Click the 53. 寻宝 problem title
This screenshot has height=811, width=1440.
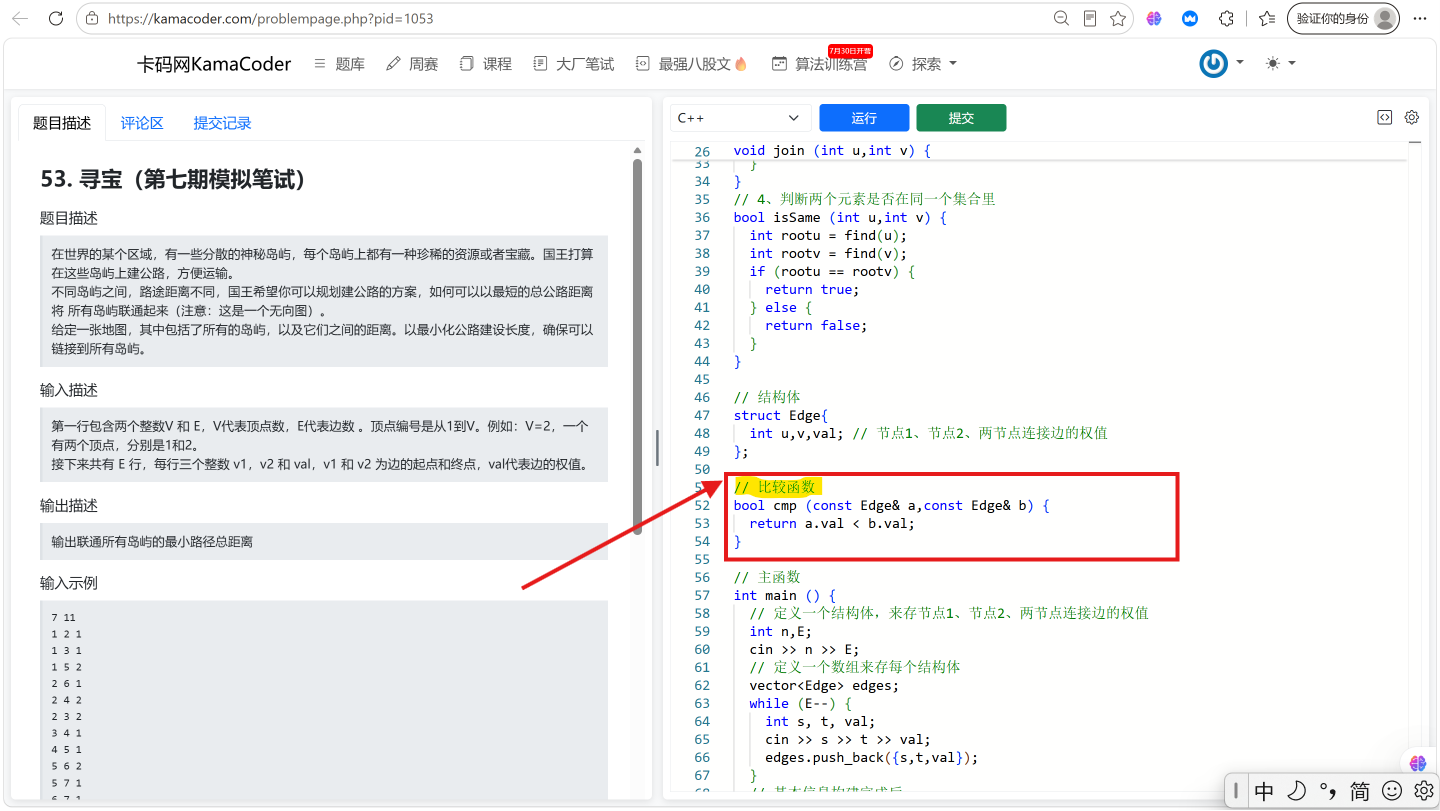click(172, 179)
